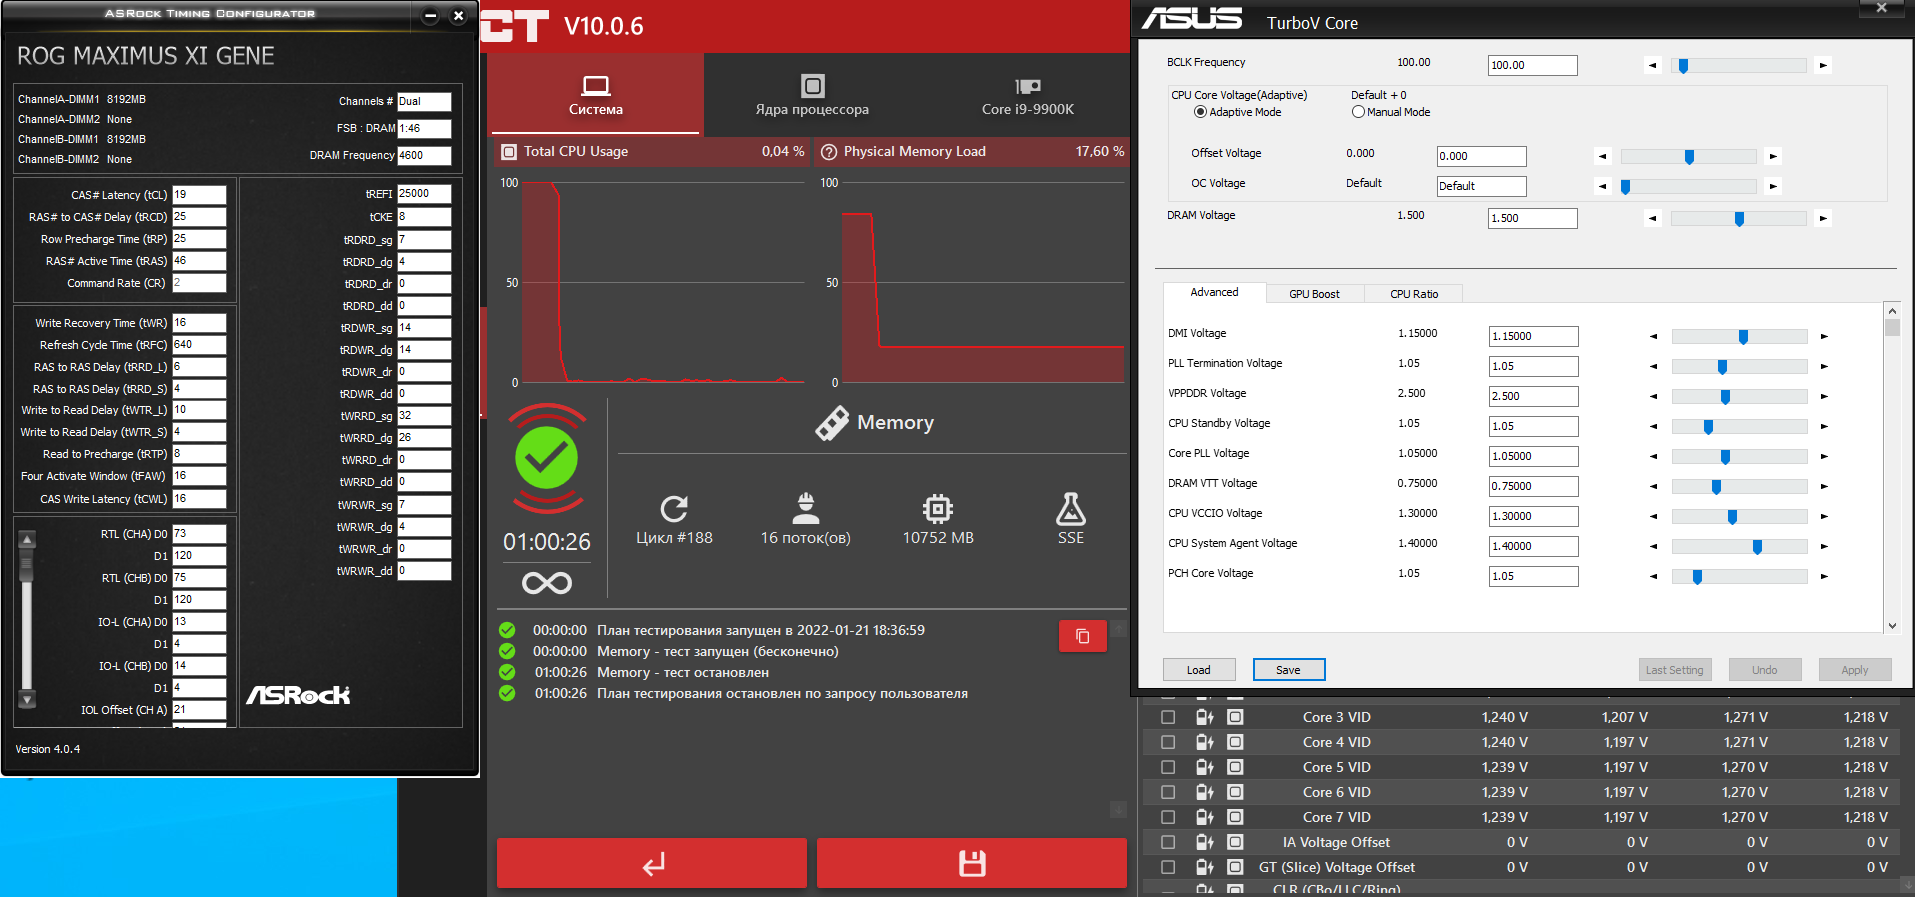
Task: Click the square icon in the GT (Slice) Voltage Offset row
Action: pos(1235,867)
